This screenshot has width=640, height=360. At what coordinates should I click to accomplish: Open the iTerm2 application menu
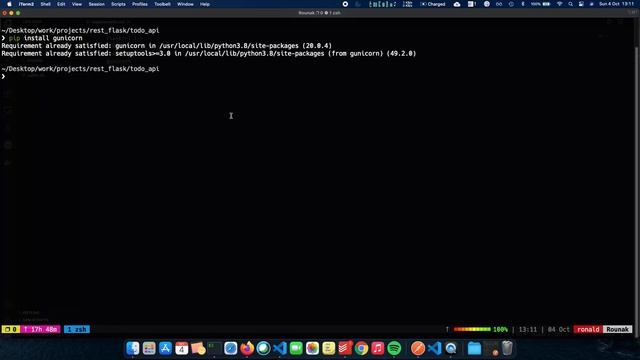tap(26, 4)
